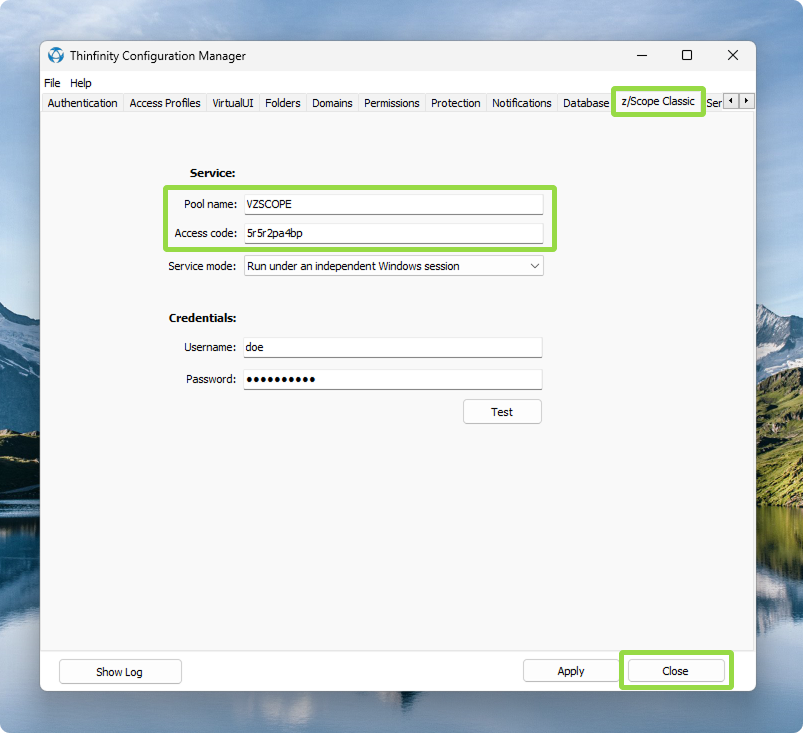The width and height of the screenshot is (803, 733).
Task: Open the File menu
Action: 52,83
